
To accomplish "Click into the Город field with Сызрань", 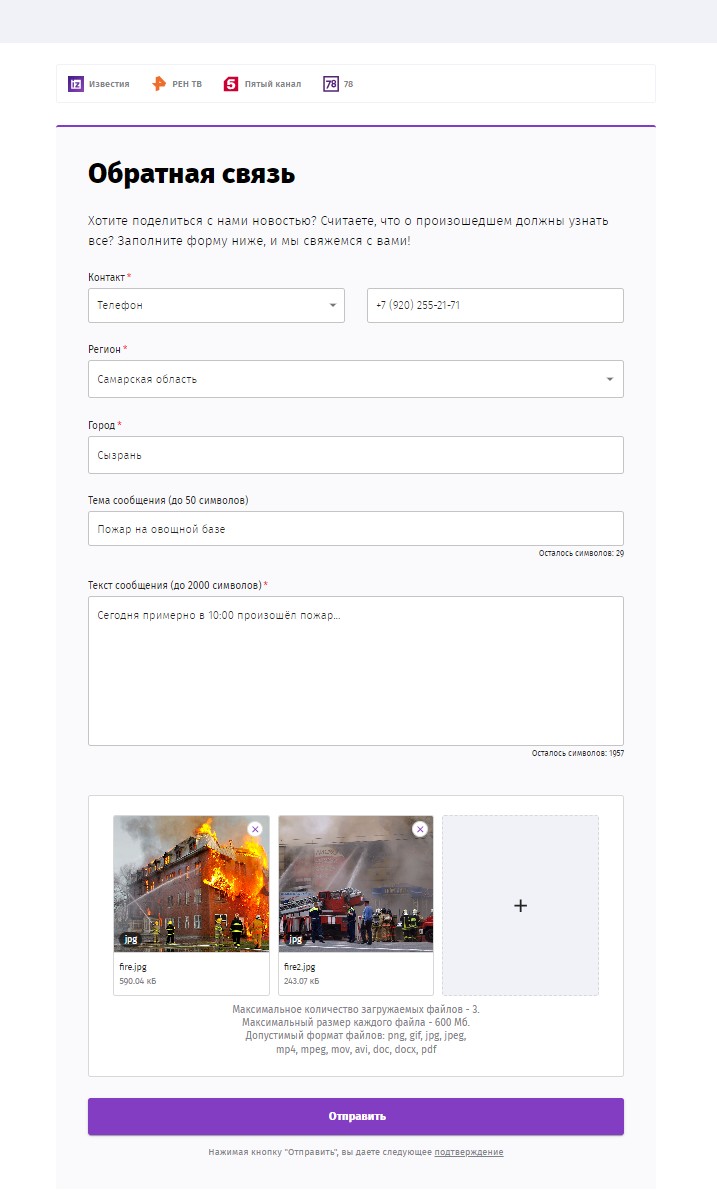I will click(x=355, y=455).
